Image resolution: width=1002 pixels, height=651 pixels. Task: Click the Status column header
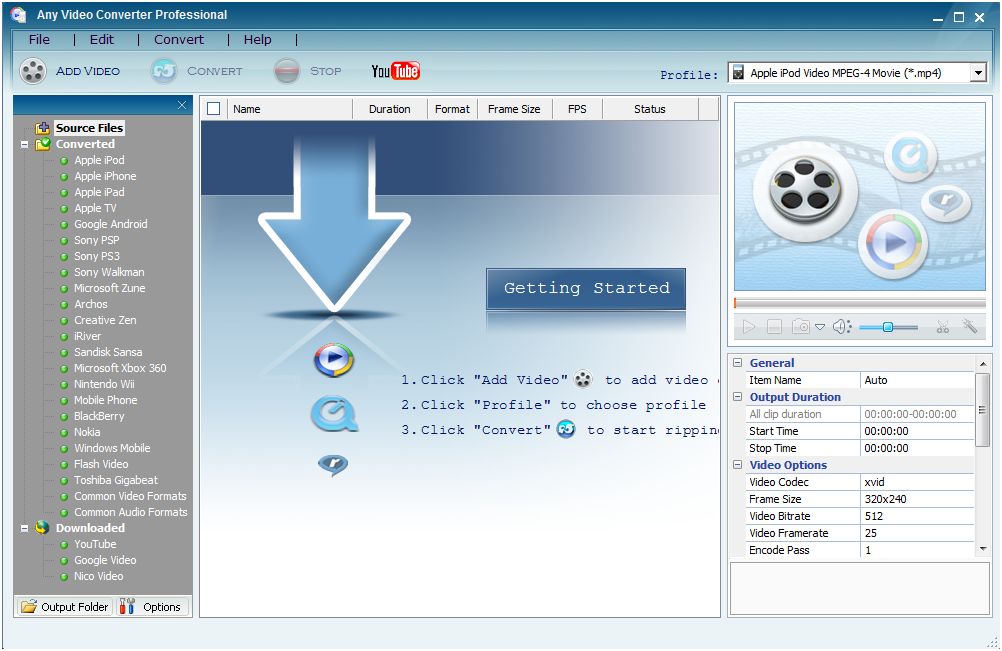pyautogui.click(x=650, y=109)
